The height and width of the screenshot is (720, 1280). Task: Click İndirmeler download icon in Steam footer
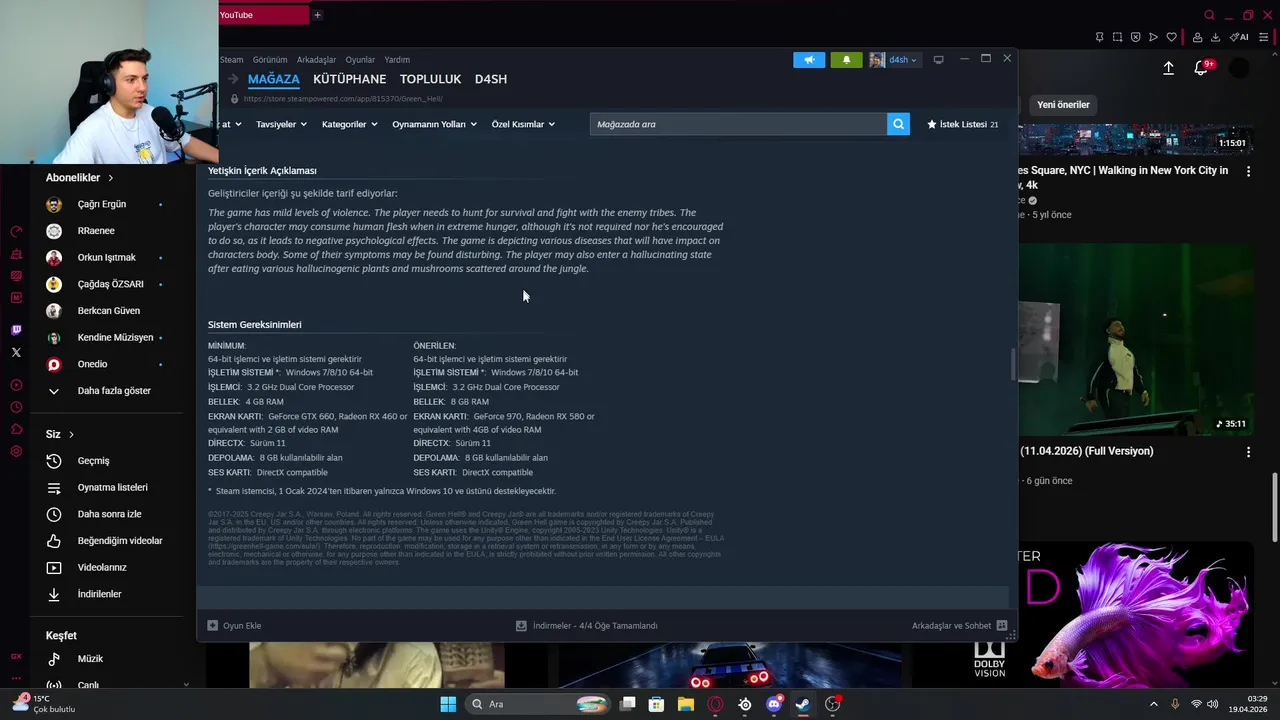point(521,626)
